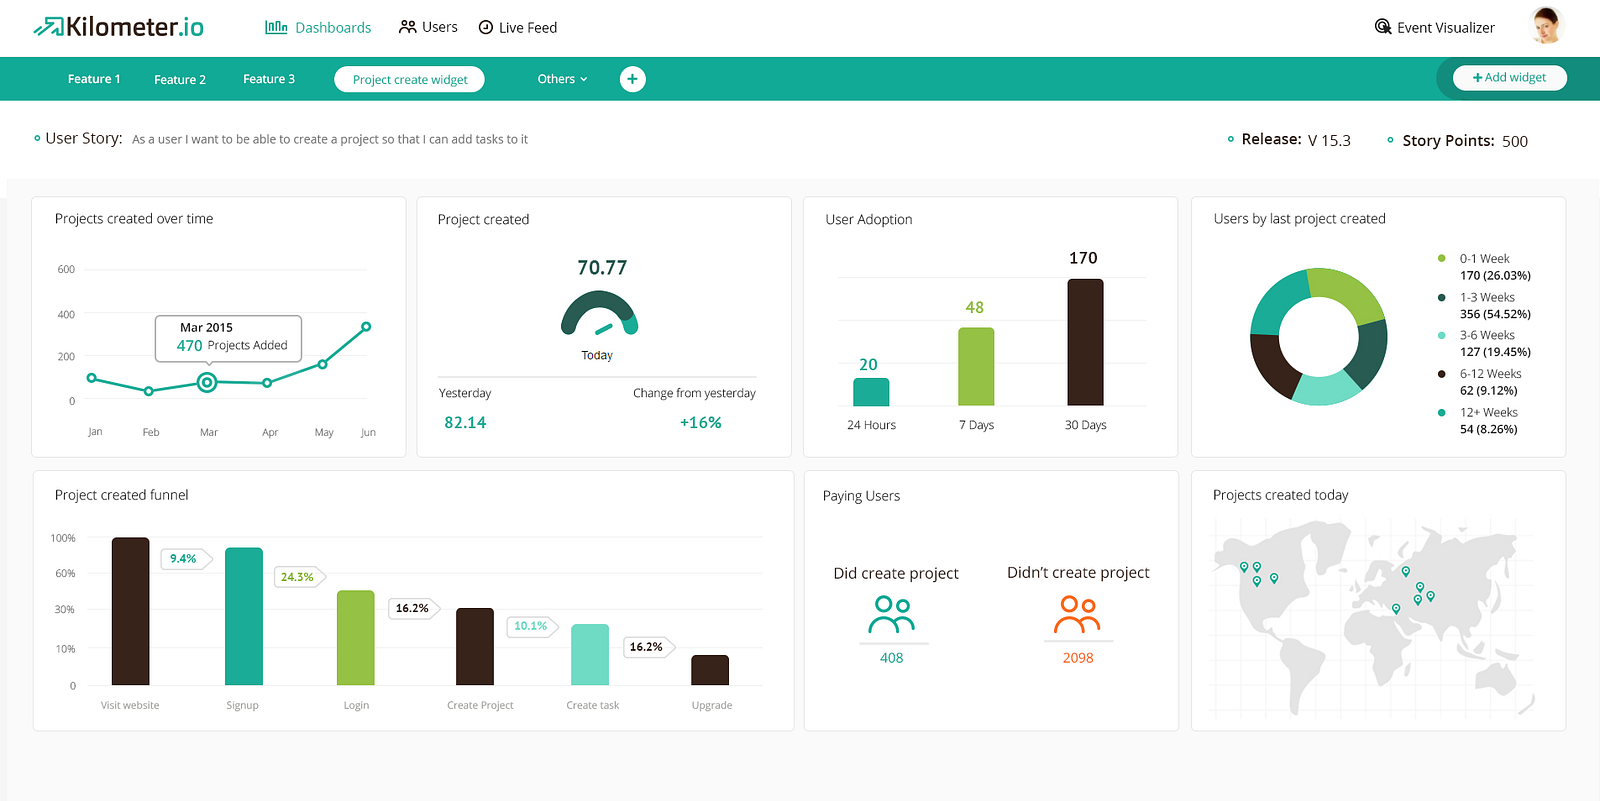Click the Mar 2015 chart tooltip
This screenshot has height=801, width=1600.
[x=228, y=337]
